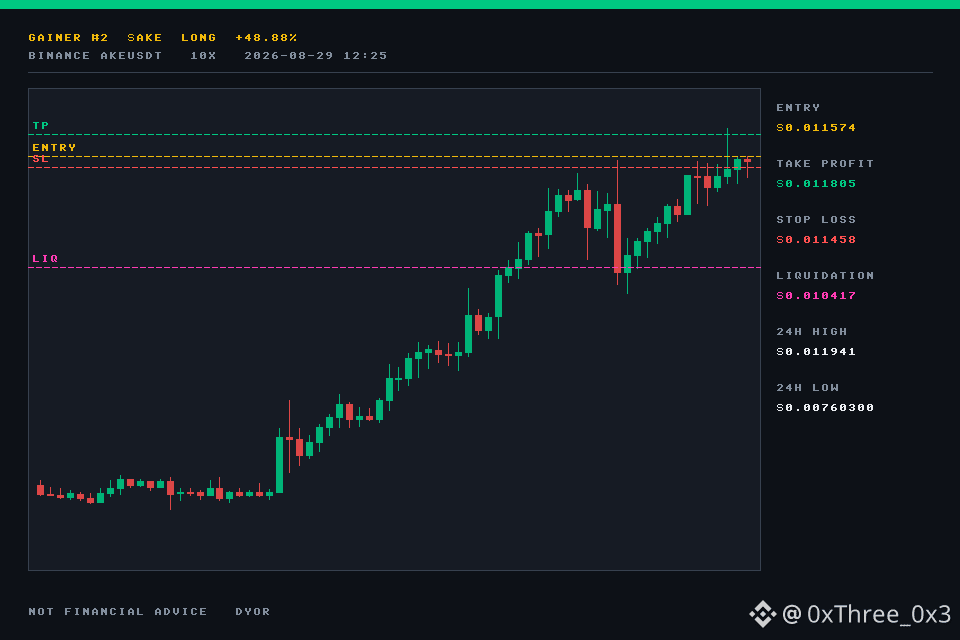The image size is (960, 640).
Task: Click the @0xThree_0x3 account handle
Action: click(x=866, y=614)
